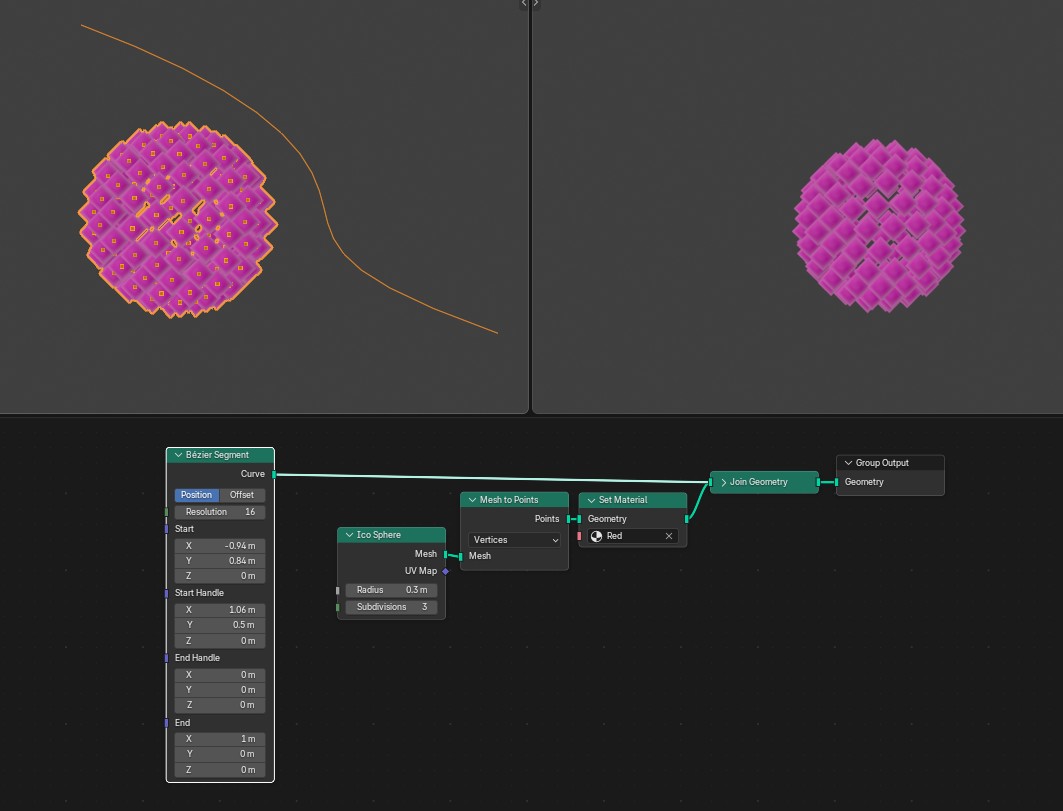Click the End Handle X field
1063x811 pixels.
point(220,675)
